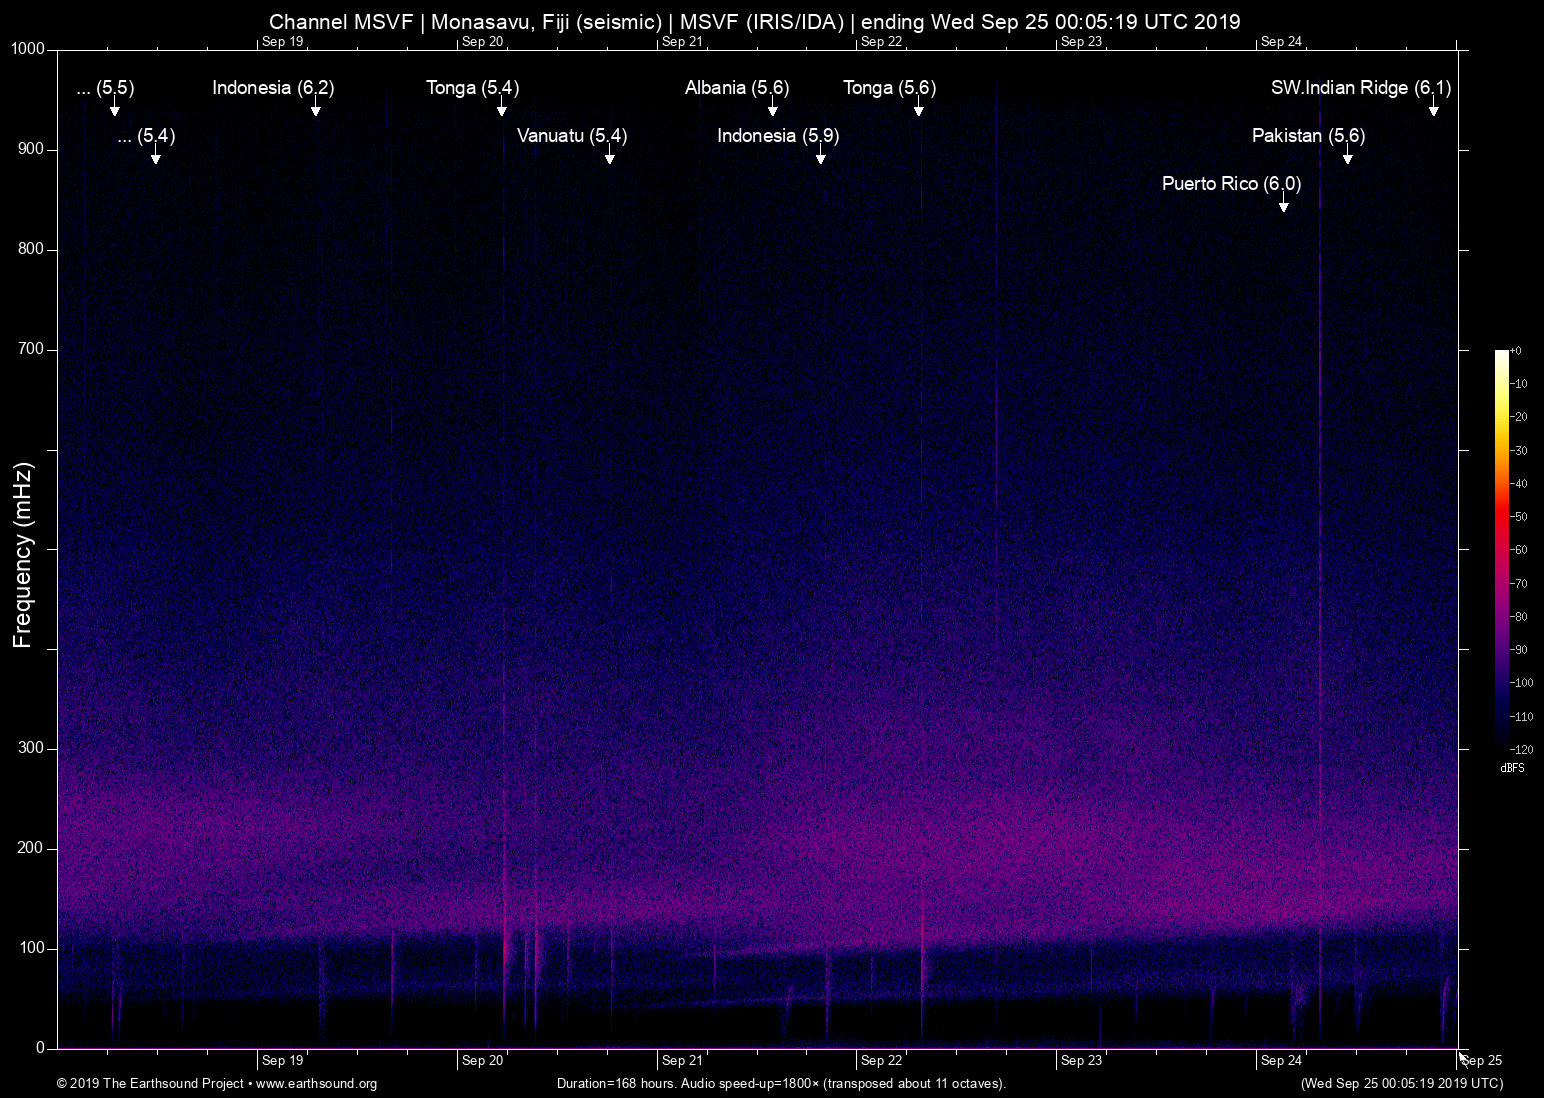
Task: Select the arrow marker under Pakistan (5.6)
Action: [x=1348, y=155]
